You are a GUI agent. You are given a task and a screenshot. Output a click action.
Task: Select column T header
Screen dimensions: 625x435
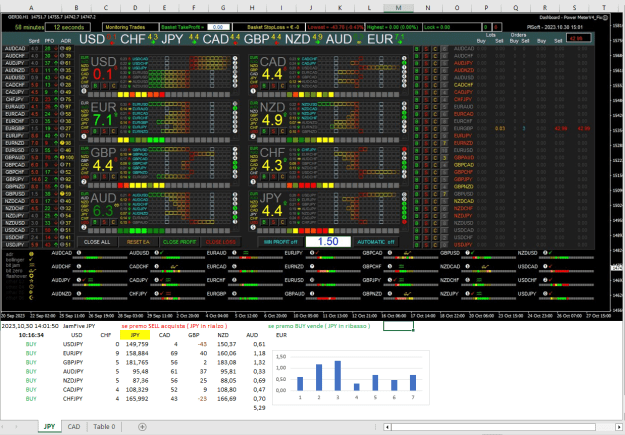tap(604, 8)
